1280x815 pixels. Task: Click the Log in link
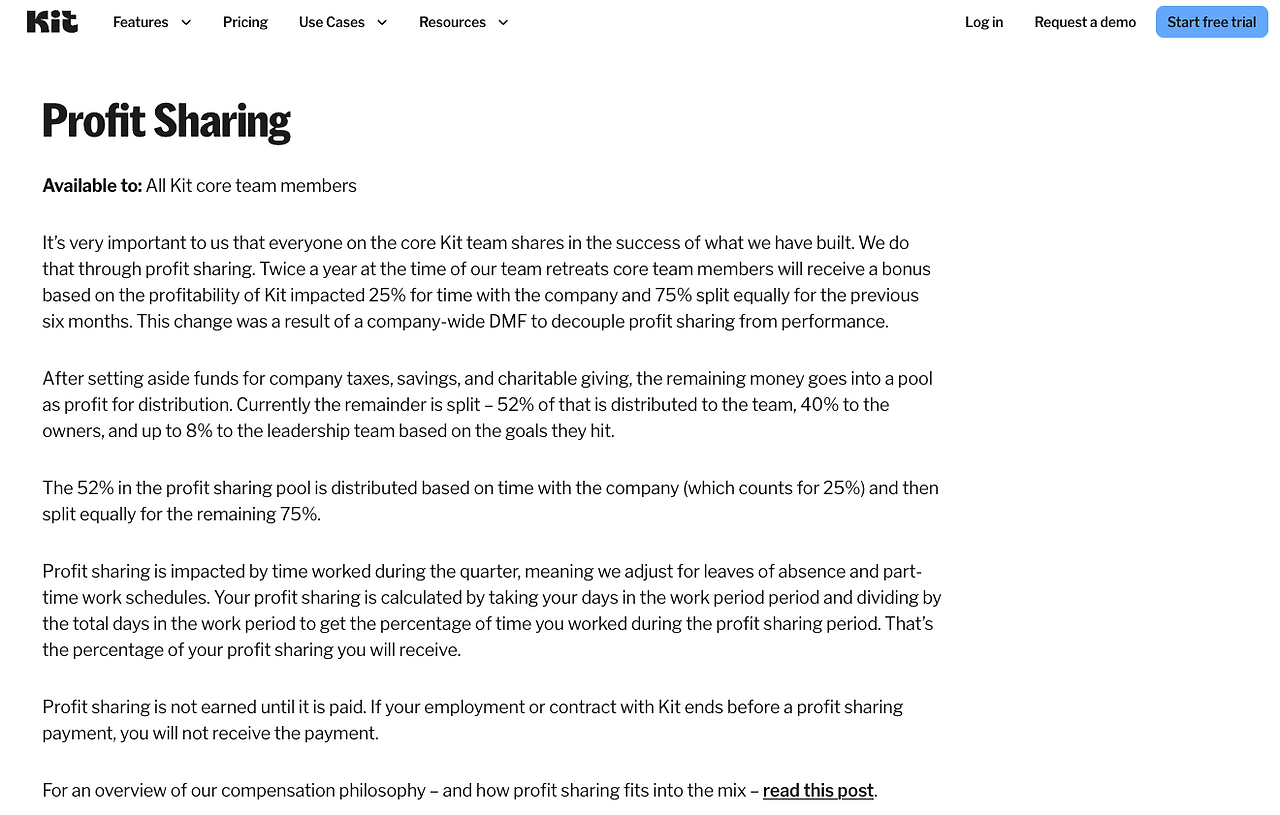tap(984, 22)
